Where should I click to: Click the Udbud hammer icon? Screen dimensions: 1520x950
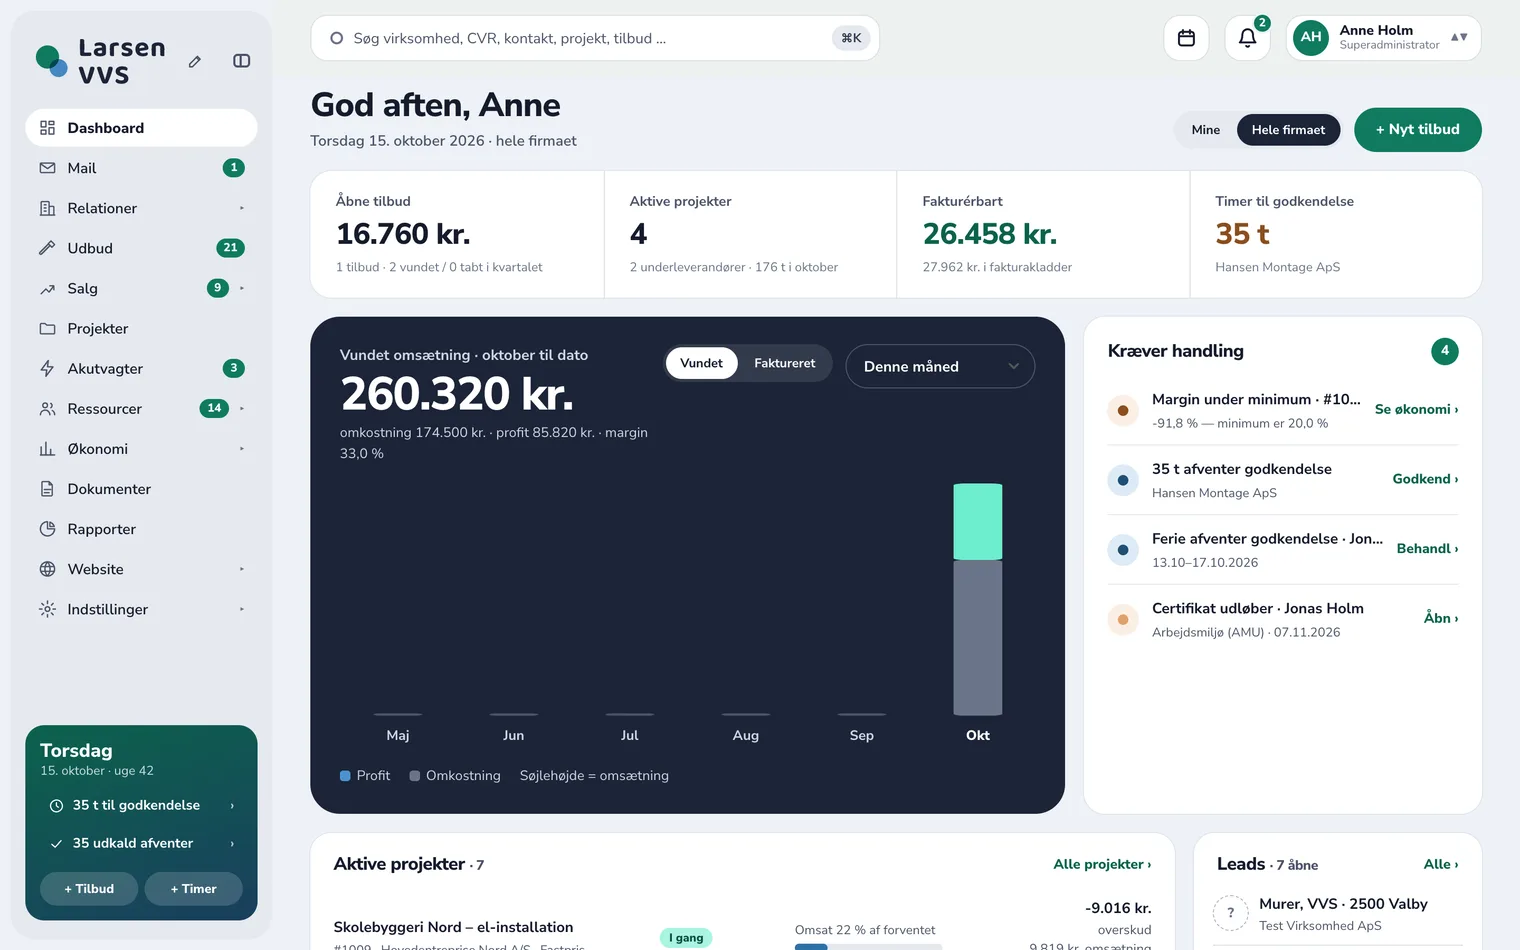(47, 248)
